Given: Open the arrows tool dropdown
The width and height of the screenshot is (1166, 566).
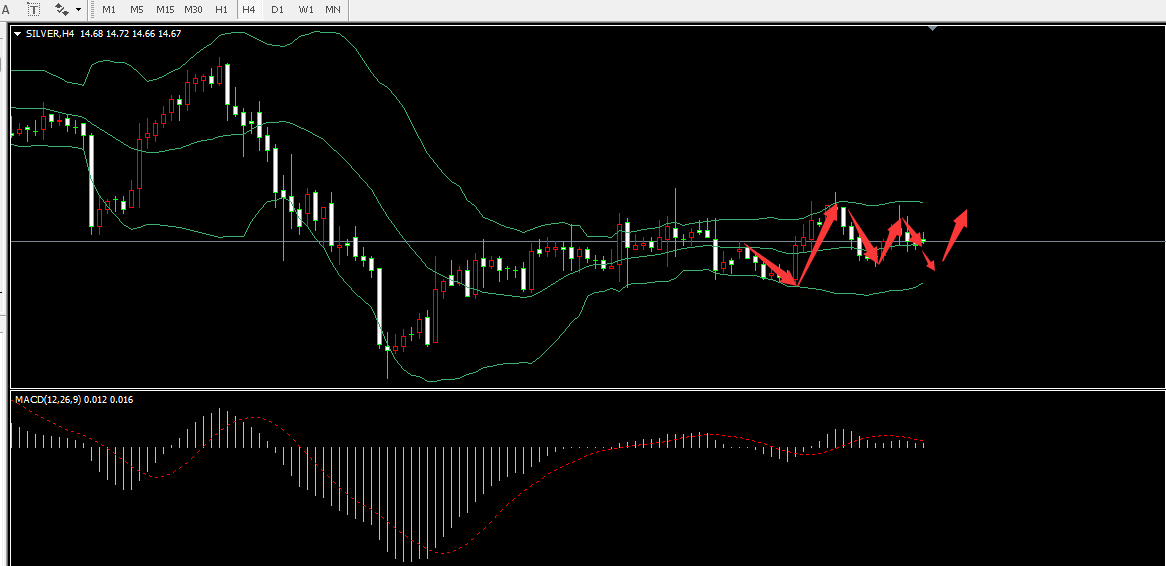Looking at the screenshot, I should (x=78, y=9).
